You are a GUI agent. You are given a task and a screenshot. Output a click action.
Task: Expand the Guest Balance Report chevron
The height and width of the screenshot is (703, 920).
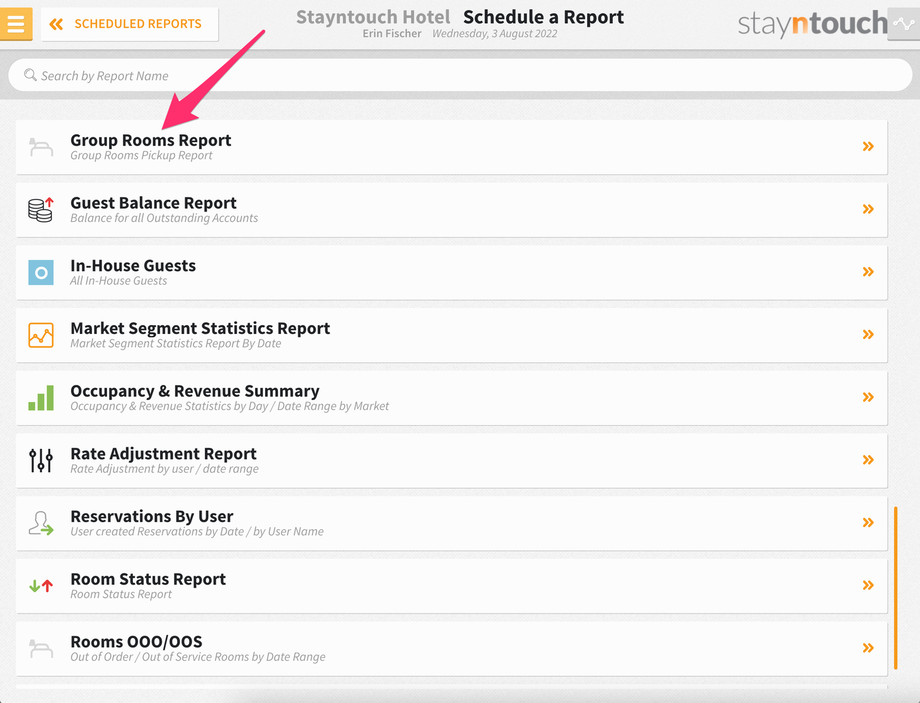click(868, 209)
